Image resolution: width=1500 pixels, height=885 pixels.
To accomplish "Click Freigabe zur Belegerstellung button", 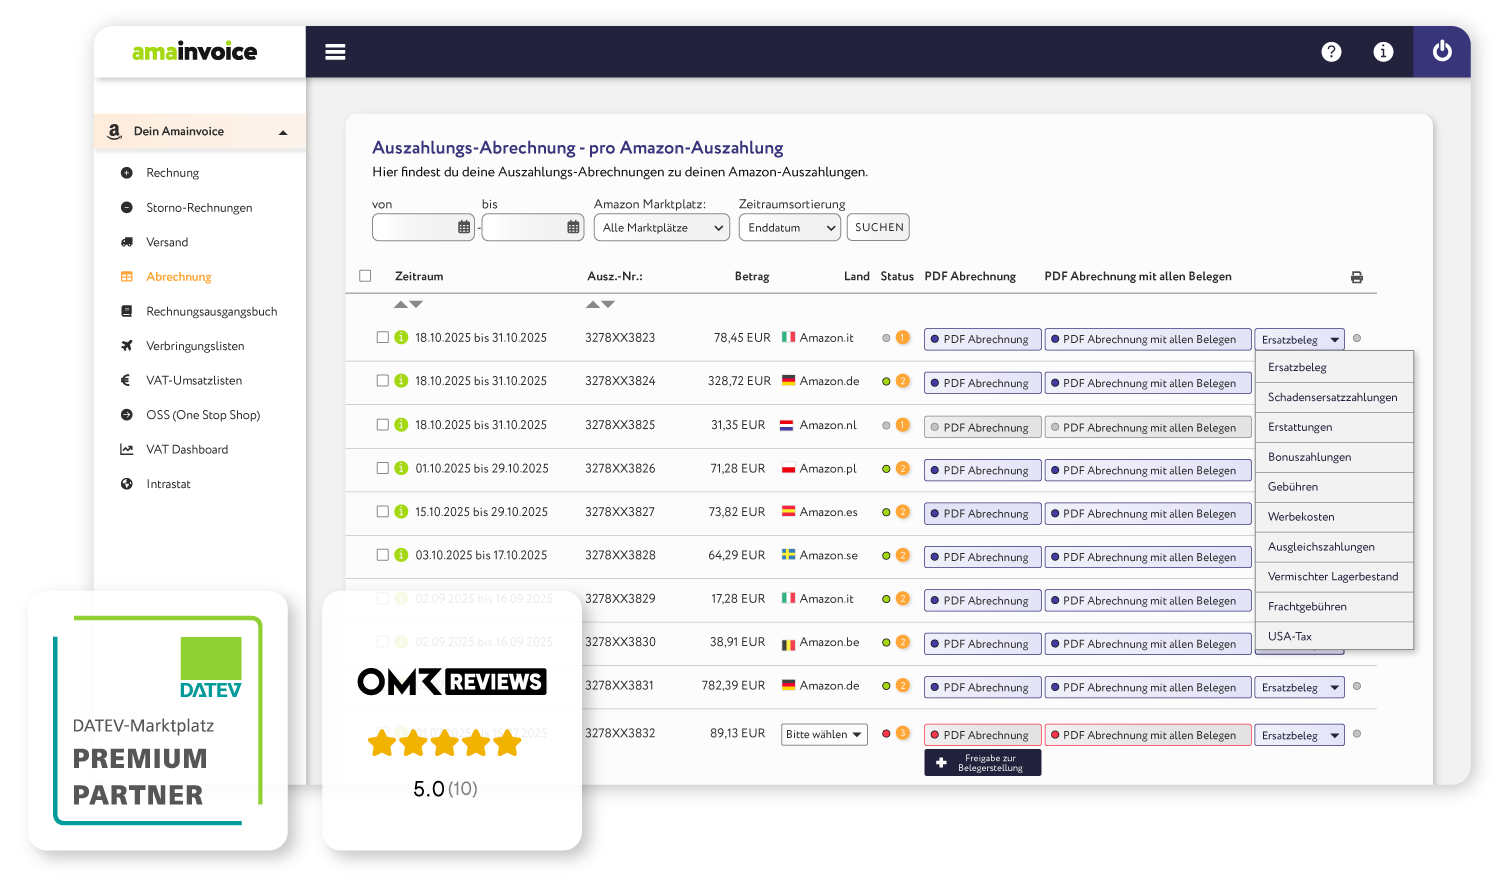I will (982, 763).
